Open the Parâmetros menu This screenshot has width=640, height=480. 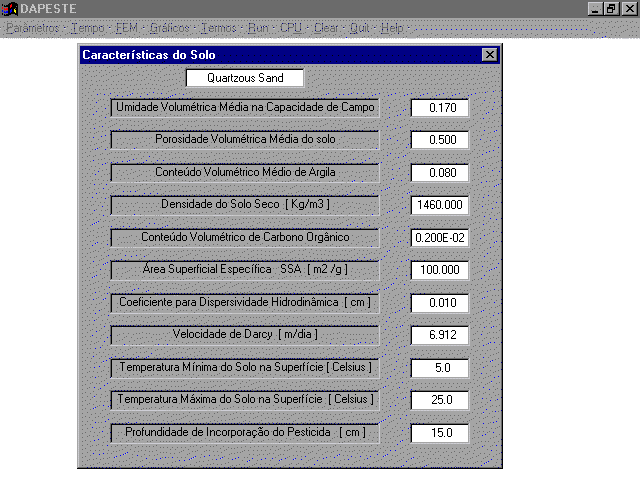(x=32, y=28)
